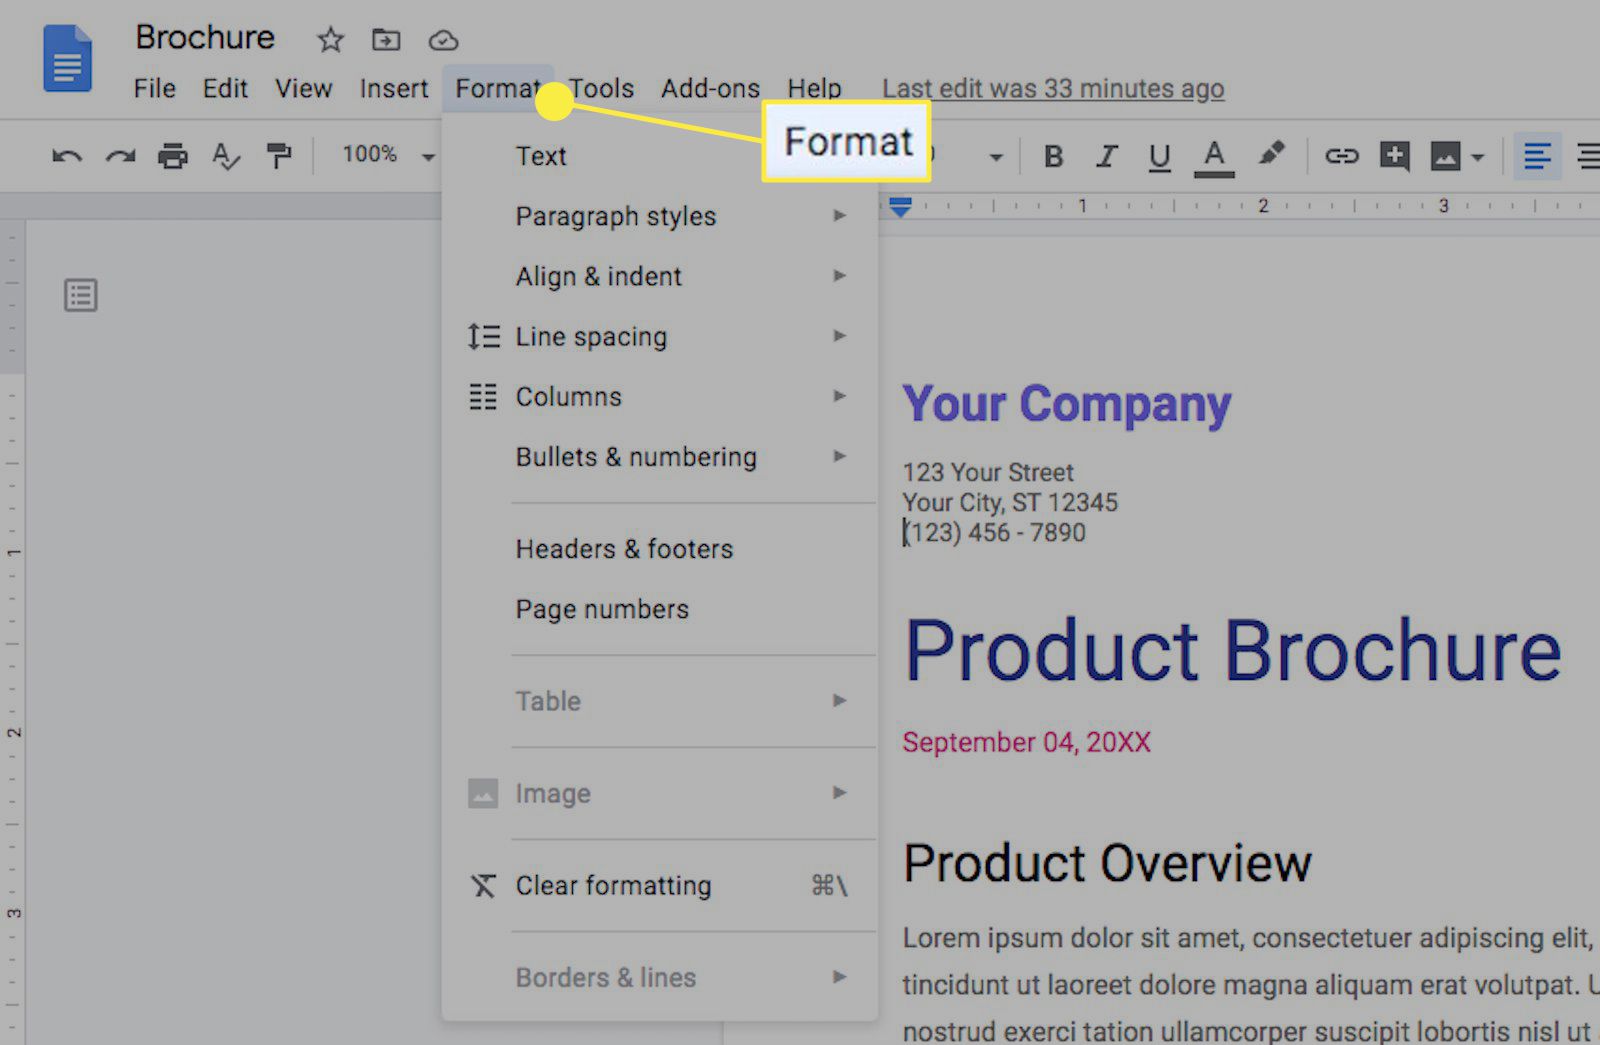1600x1045 pixels.
Task: Expand the Table submenu
Action: point(660,701)
